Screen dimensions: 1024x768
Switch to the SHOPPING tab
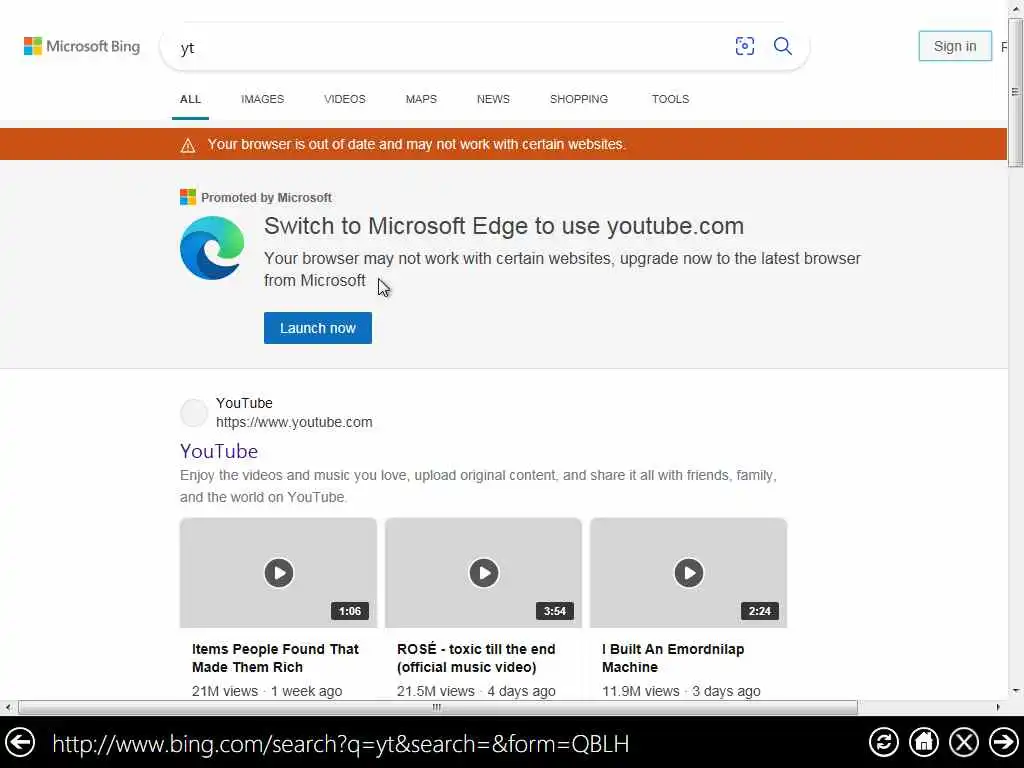point(579,99)
